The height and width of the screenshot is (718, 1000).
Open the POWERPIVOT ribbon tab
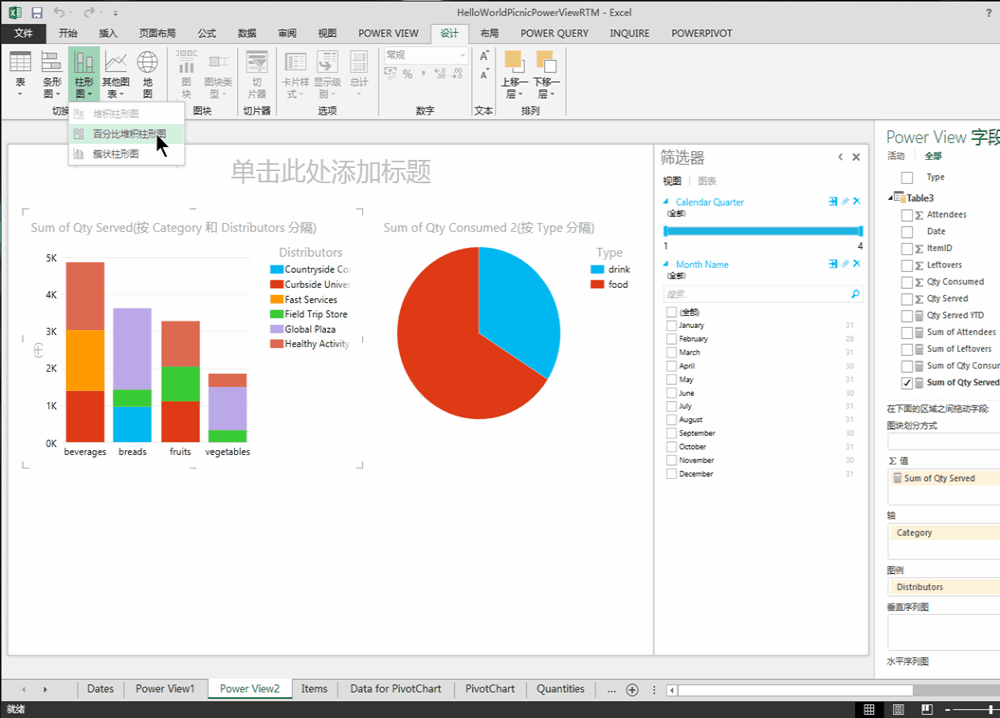tap(702, 33)
